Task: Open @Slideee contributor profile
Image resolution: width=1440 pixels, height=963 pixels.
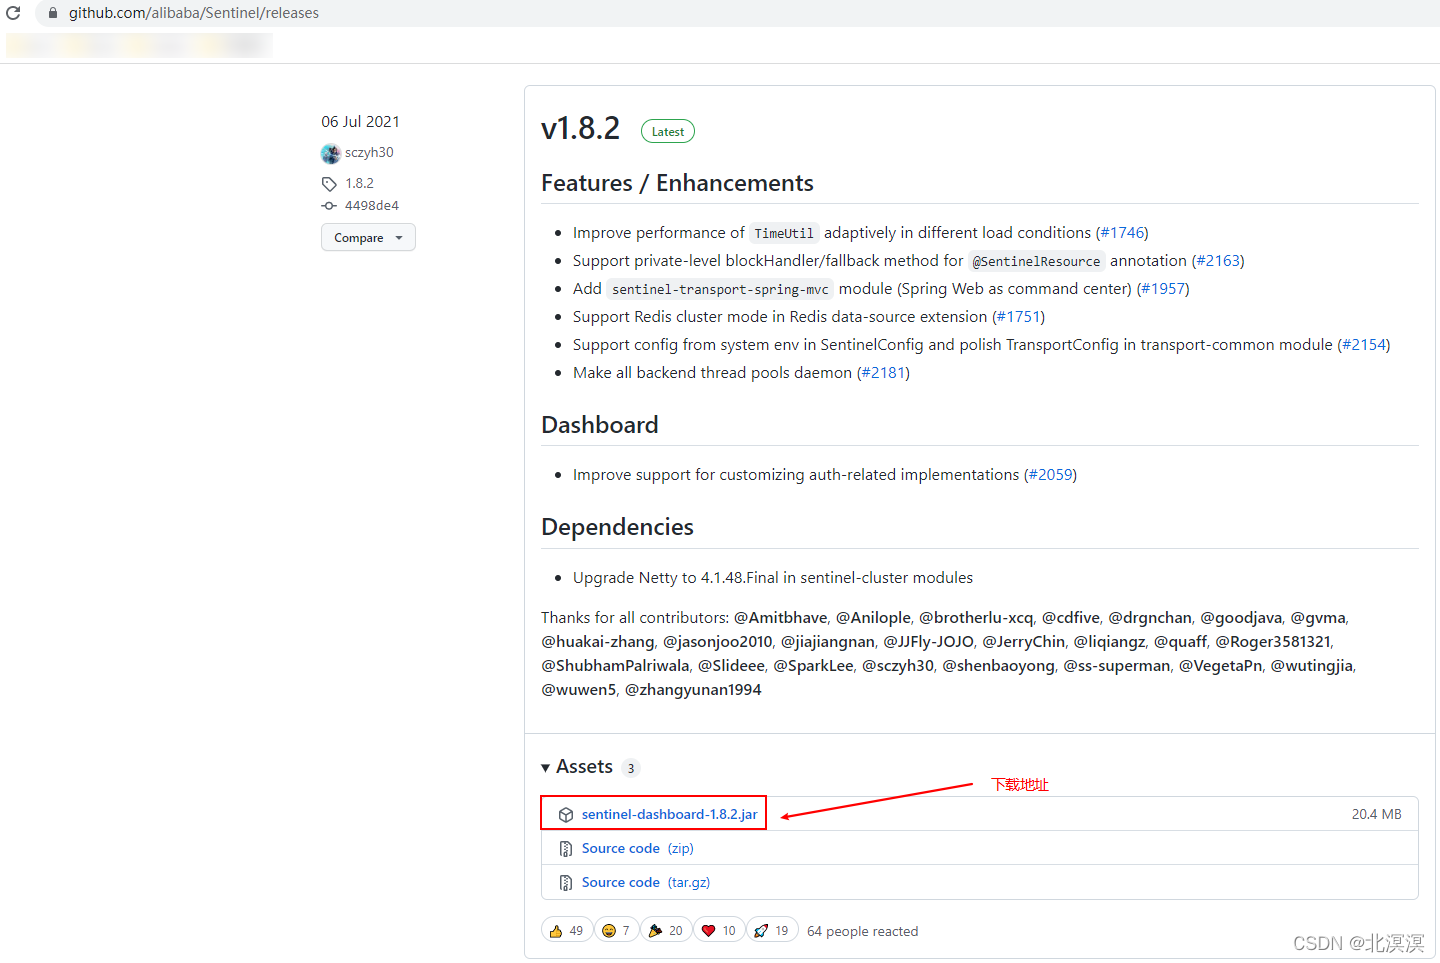Action: [x=731, y=666]
